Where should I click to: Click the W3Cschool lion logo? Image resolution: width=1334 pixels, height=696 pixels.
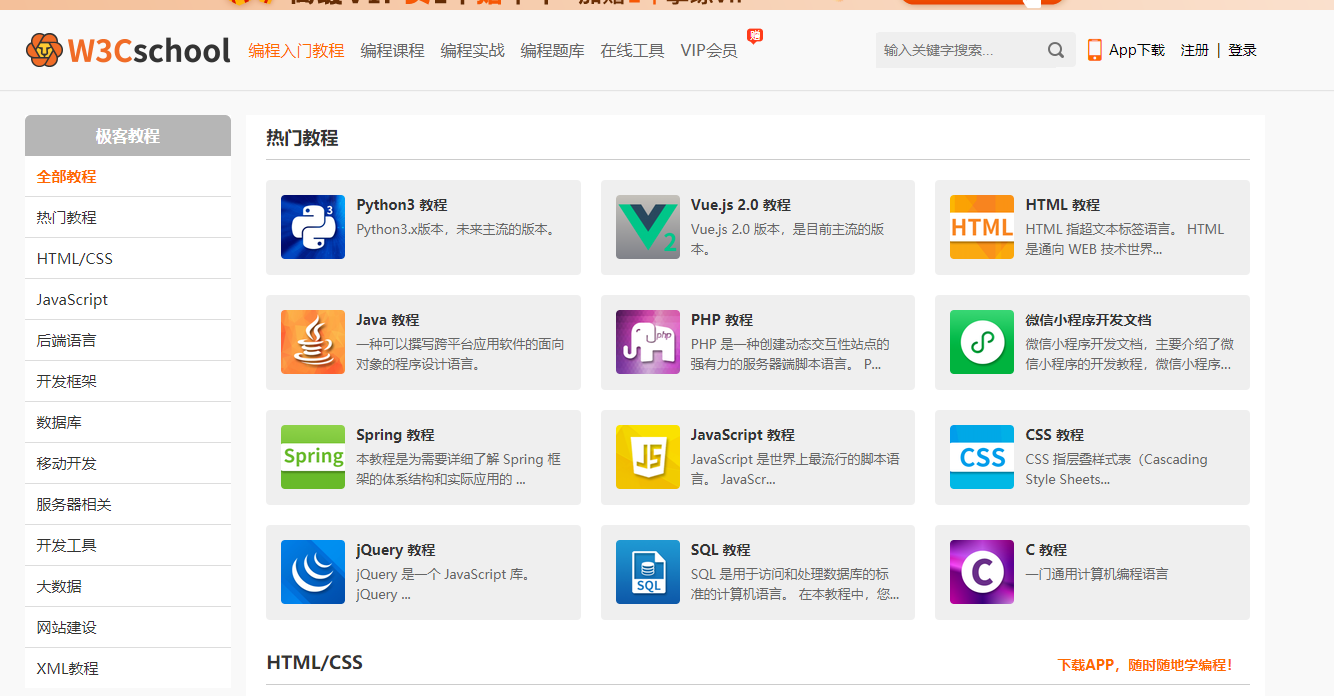(x=44, y=49)
